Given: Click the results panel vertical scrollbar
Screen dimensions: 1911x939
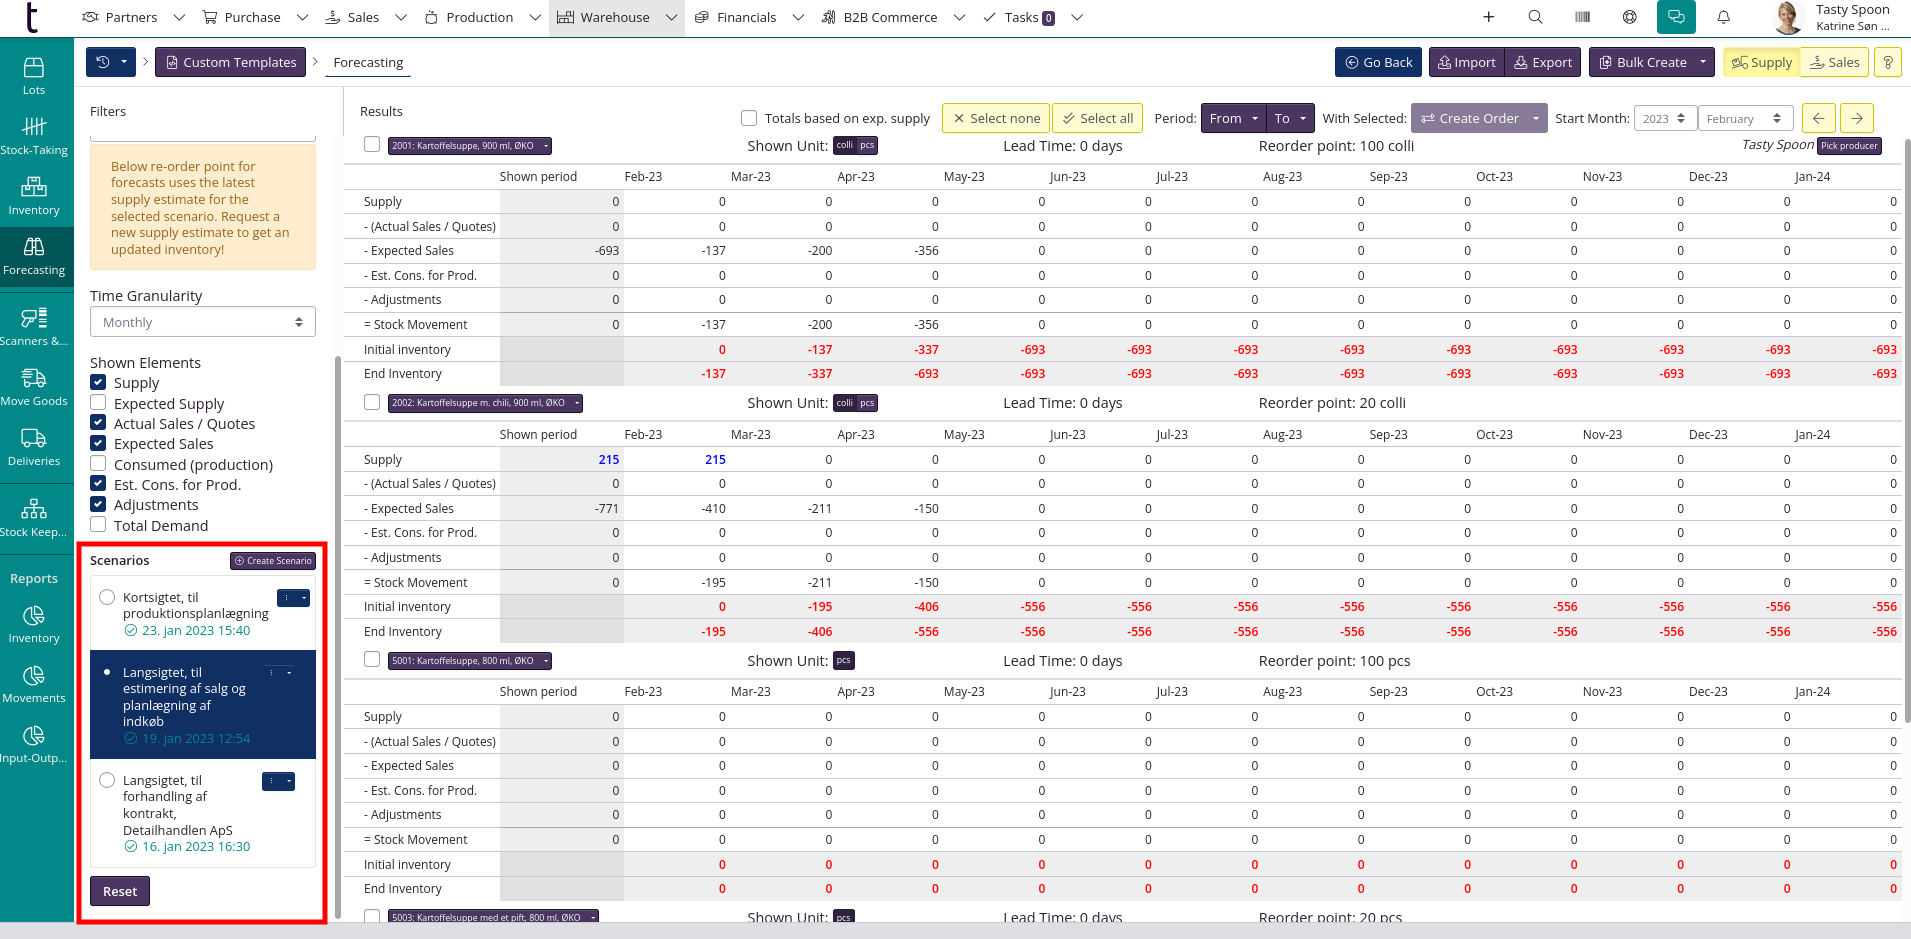Looking at the screenshot, I should click(1906, 430).
